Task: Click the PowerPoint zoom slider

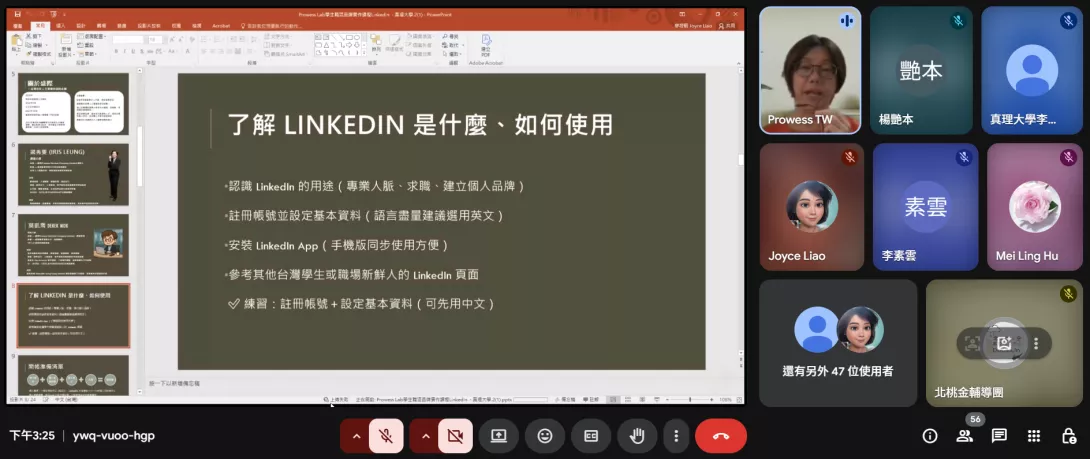Action: coord(690,400)
